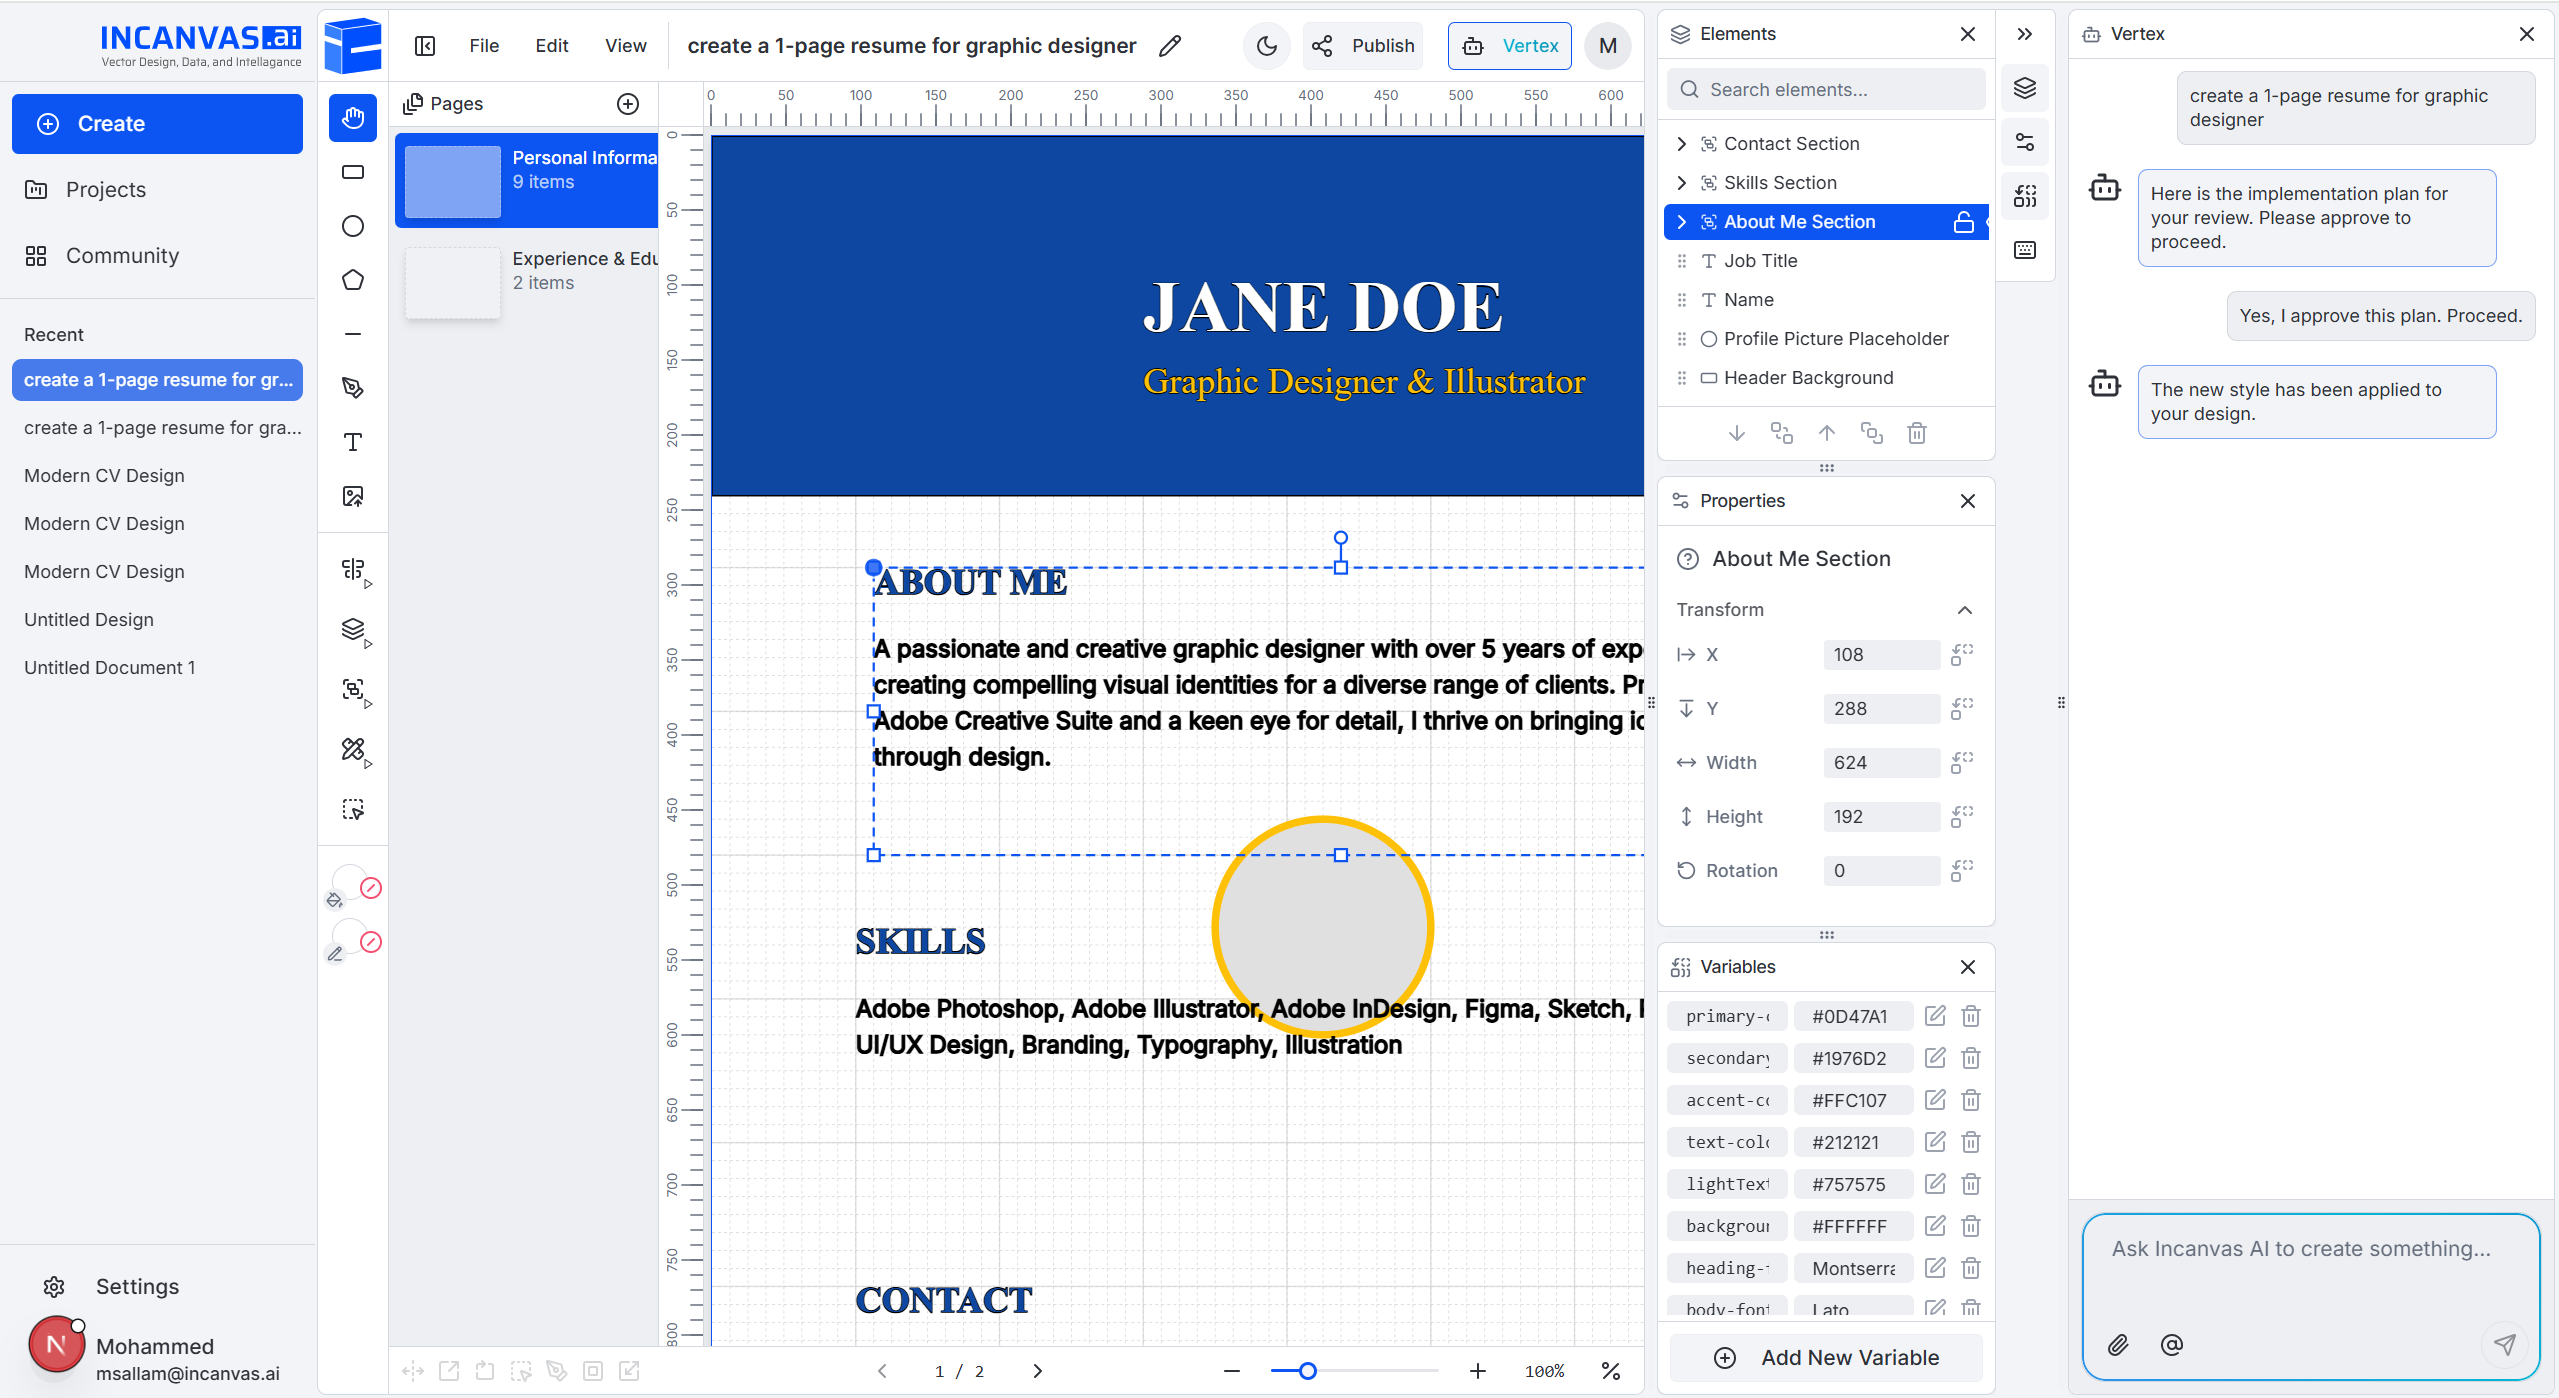Screen dimensions: 2559x1398
Task: Expand the Skills Section tree item
Action: (1682, 182)
